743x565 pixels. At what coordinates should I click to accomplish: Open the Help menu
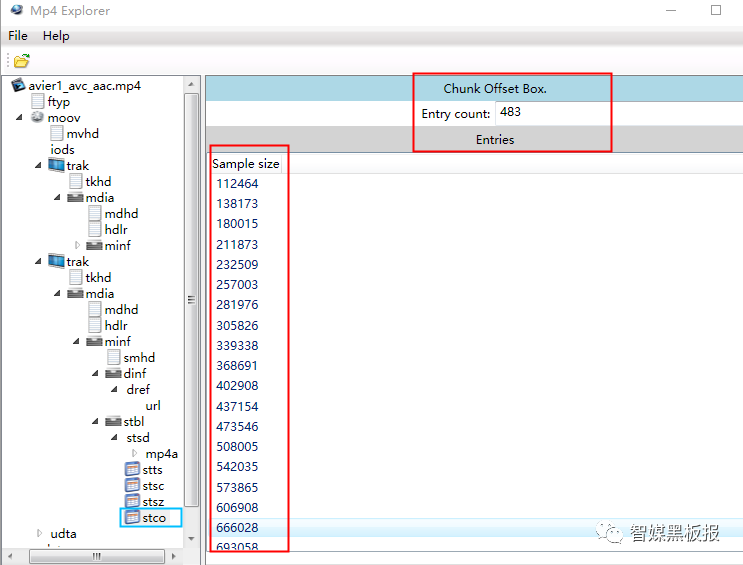coord(56,36)
